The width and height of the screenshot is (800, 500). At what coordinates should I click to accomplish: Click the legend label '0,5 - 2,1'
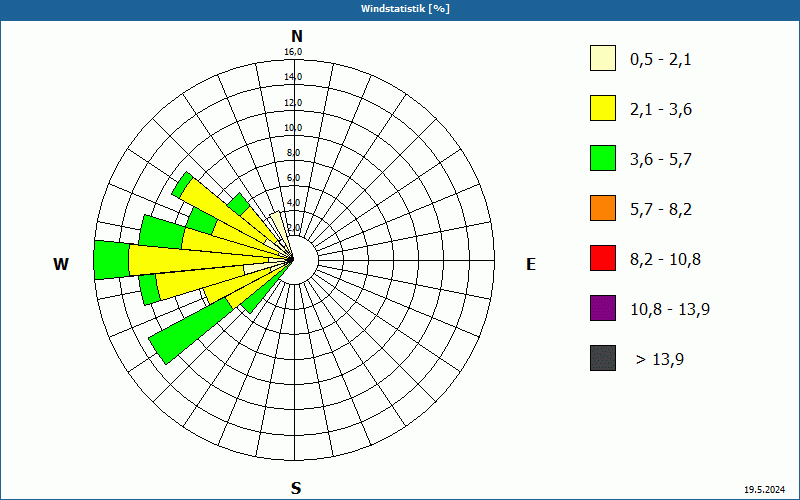click(x=661, y=60)
